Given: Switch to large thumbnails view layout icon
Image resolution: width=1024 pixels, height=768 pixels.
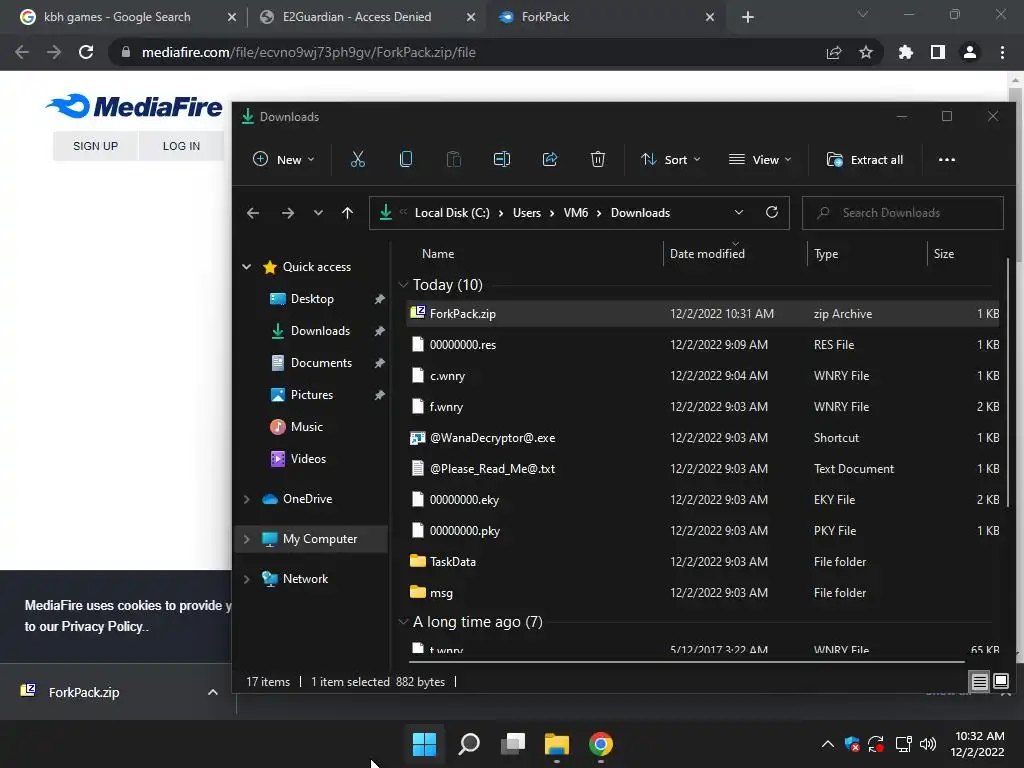Looking at the screenshot, I should [x=1000, y=682].
